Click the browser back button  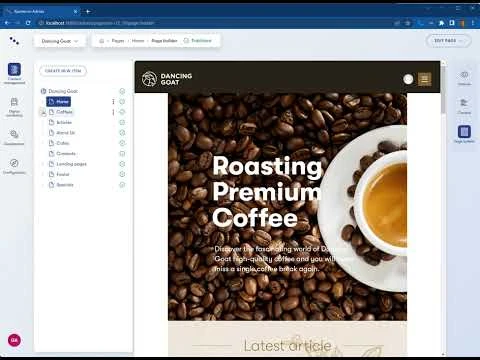(x=7, y=23)
